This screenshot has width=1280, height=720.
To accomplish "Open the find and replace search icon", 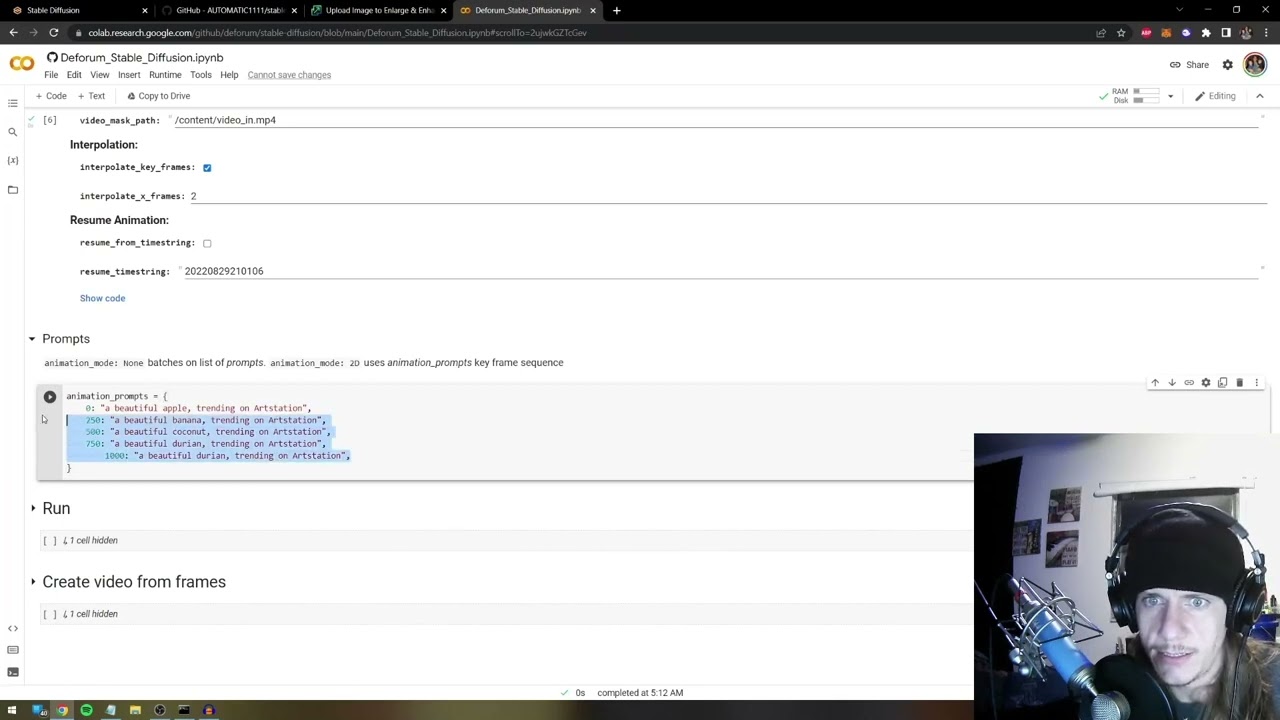I will click(13, 132).
